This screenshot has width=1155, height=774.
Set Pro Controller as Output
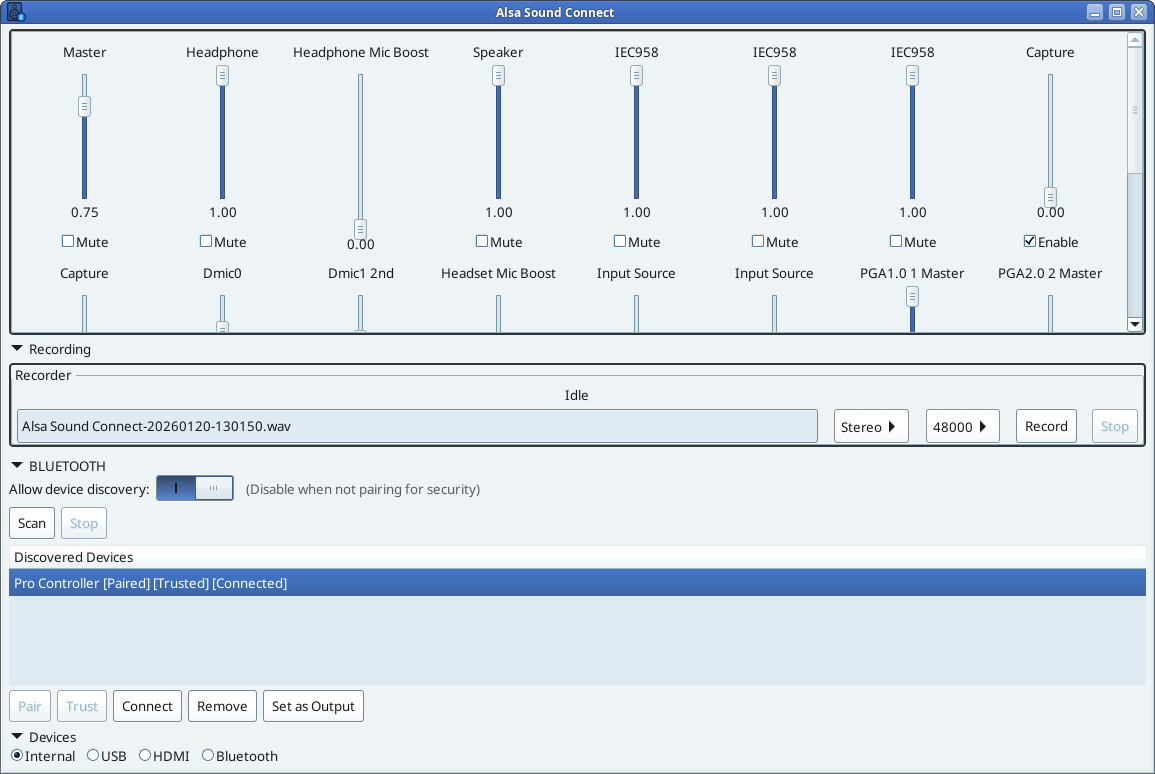(x=312, y=705)
